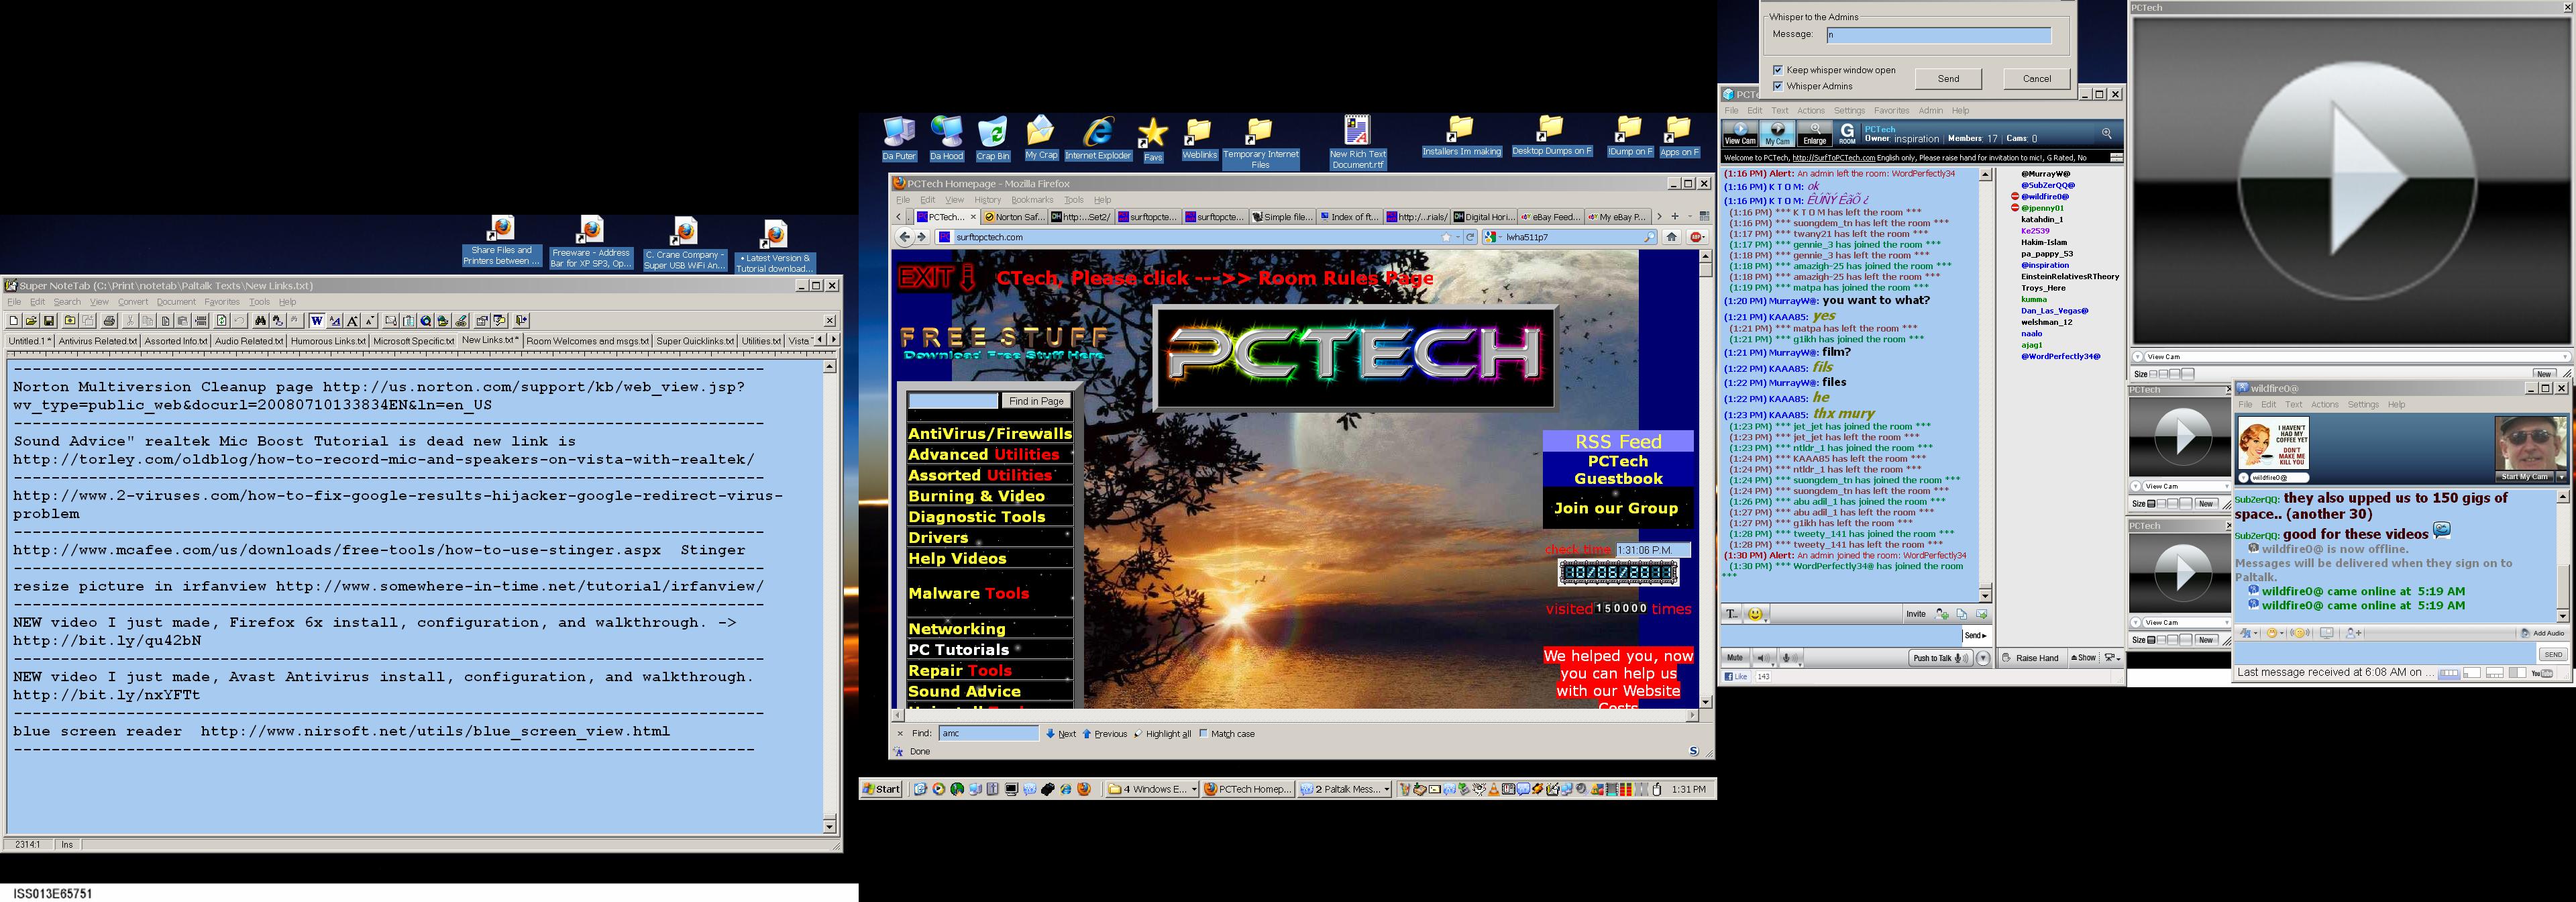Open the AntiVirus/Firewalls link on PCTech page
Viewport: 2576px width, 902px height.
click(989, 433)
